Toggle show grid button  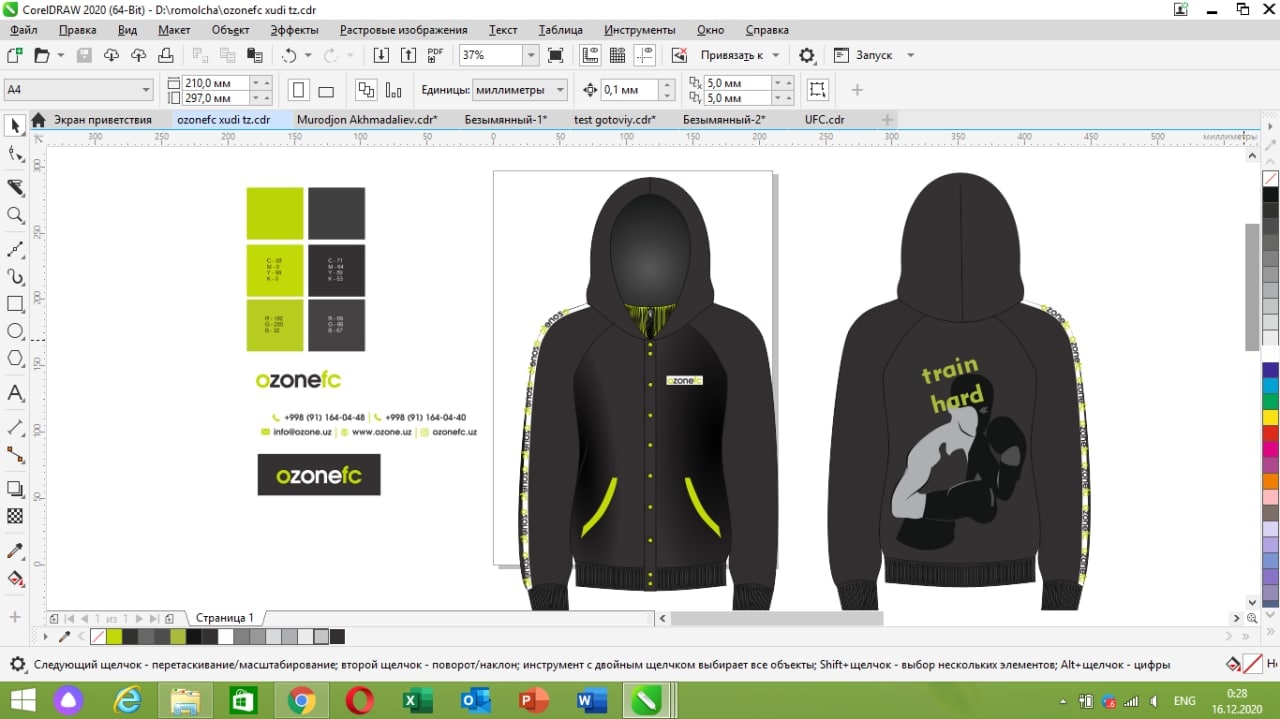pos(617,55)
